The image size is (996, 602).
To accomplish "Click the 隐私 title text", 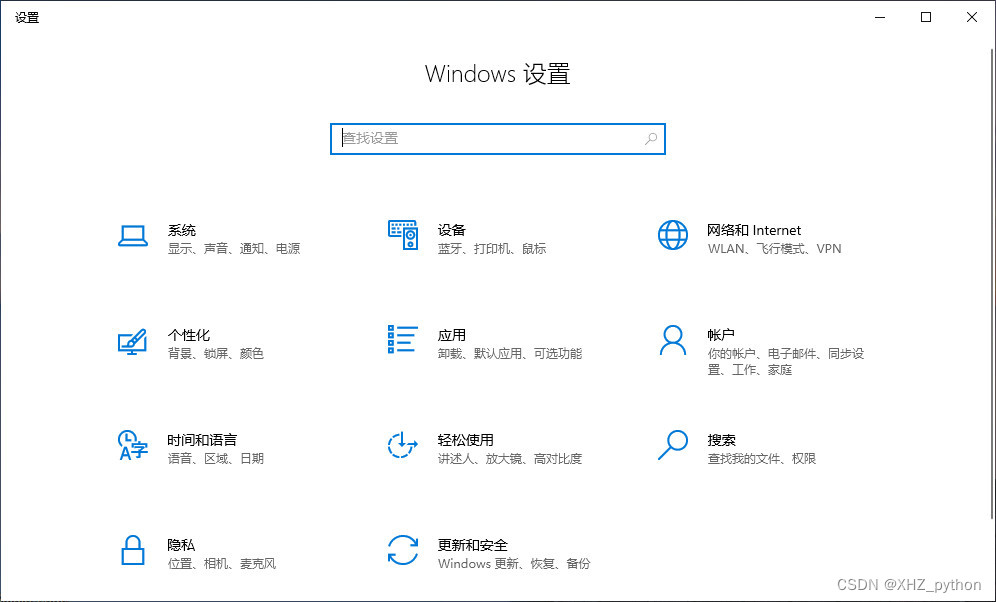I will coord(181,545).
